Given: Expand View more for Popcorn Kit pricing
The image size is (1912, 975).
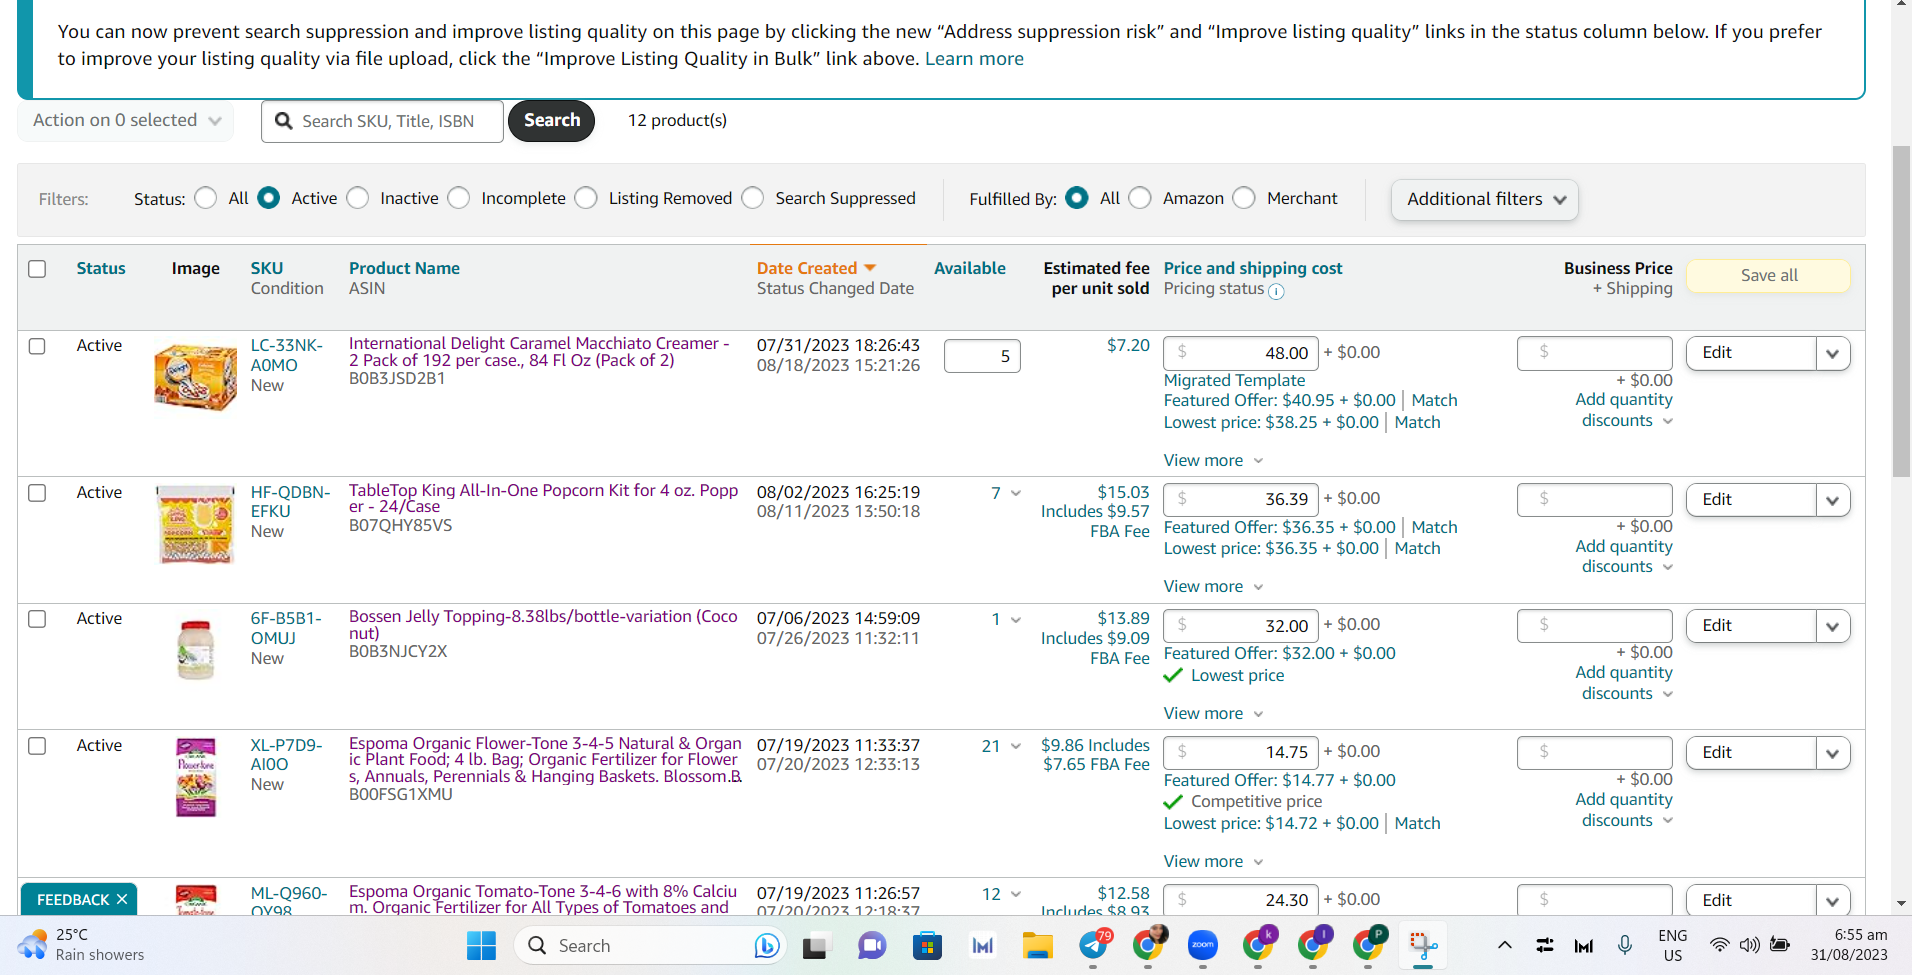Looking at the screenshot, I should point(1213,586).
